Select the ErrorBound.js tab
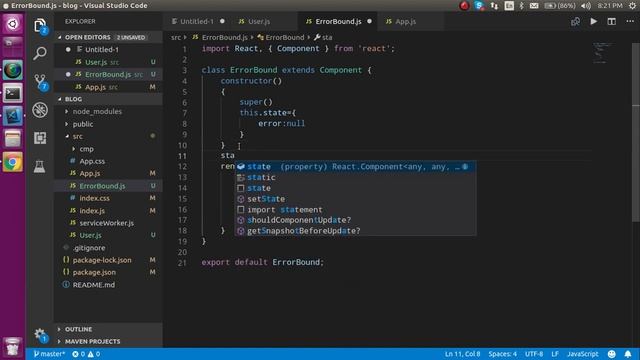The width and height of the screenshot is (640, 360). (x=338, y=21)
